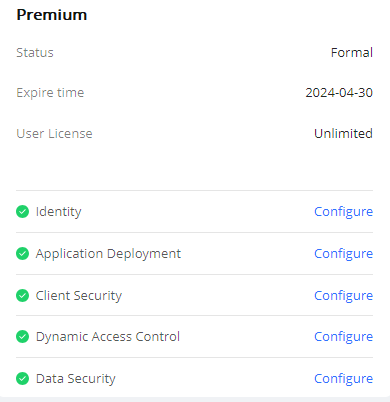Select the Client Security label text
This screenshot has width=390, height=402.
coord(79,296)
